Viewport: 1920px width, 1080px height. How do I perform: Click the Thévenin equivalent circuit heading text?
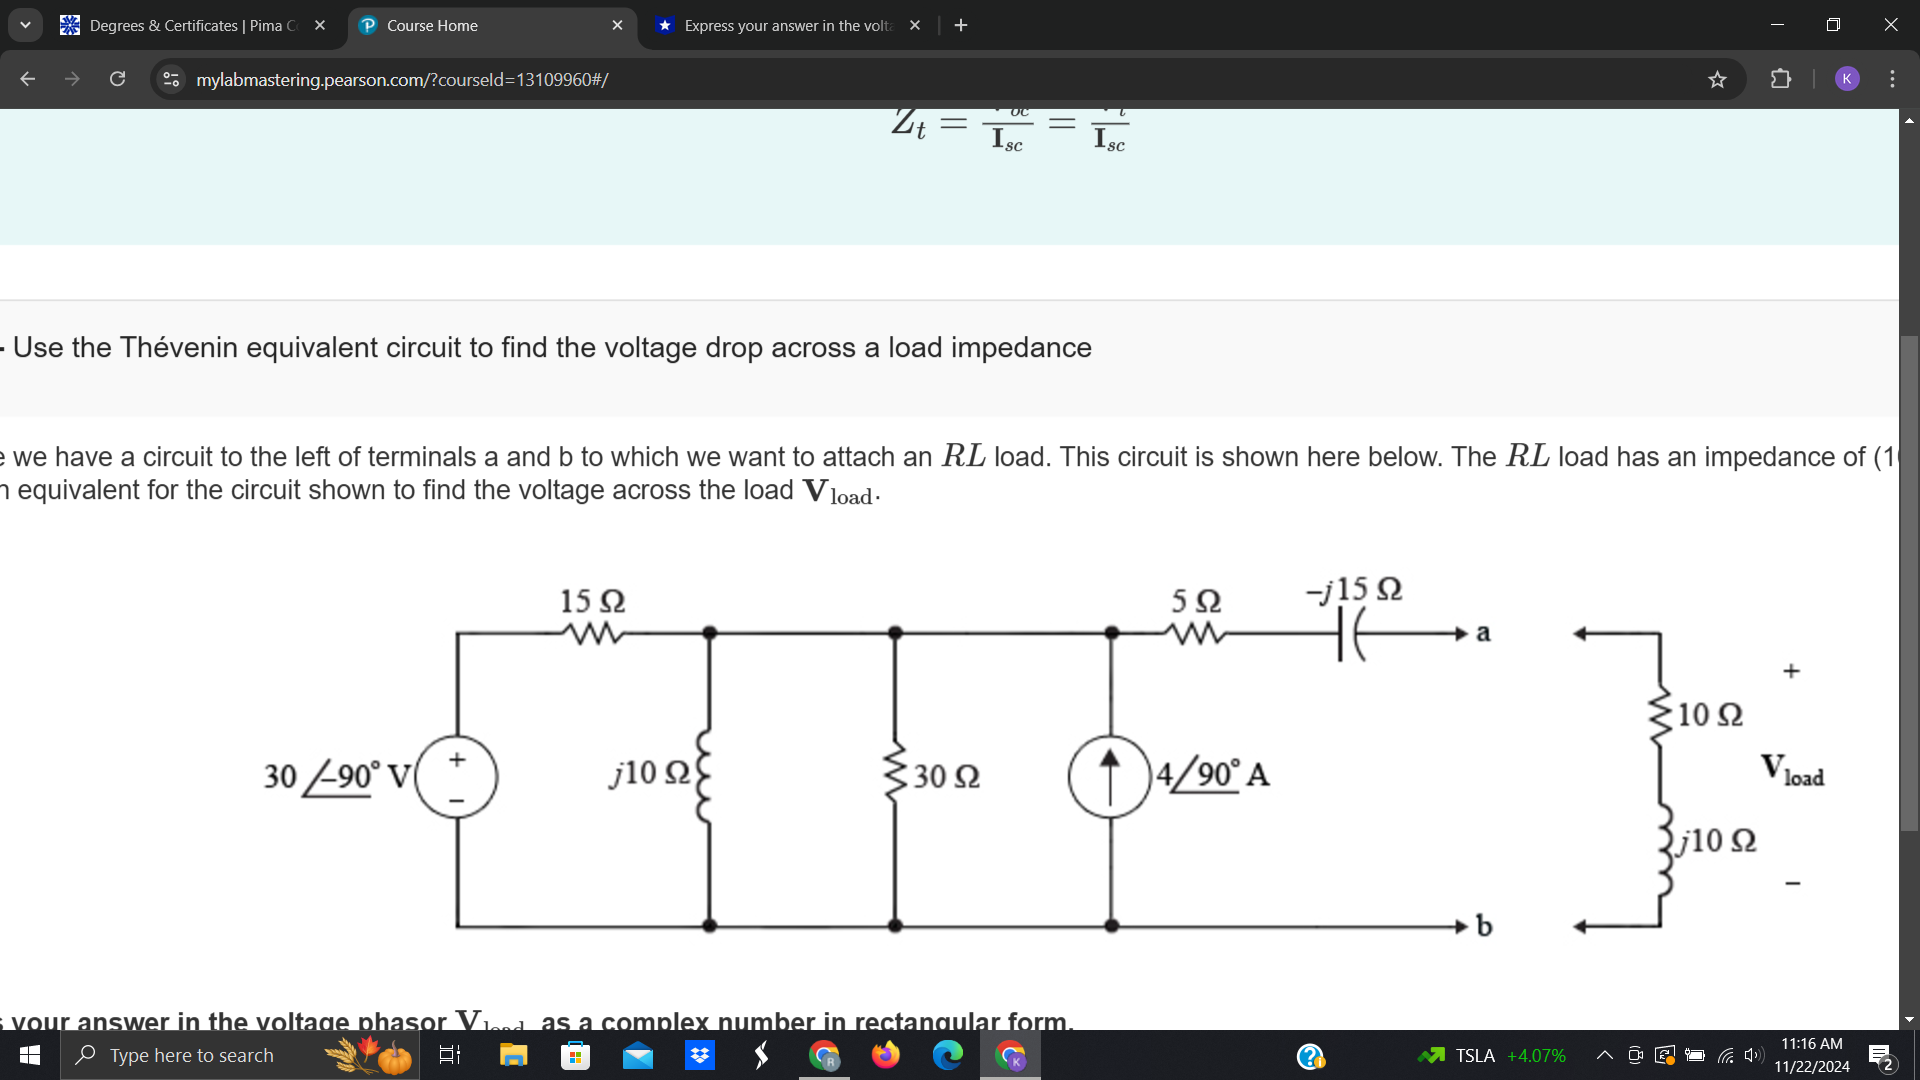coord(552,348)
